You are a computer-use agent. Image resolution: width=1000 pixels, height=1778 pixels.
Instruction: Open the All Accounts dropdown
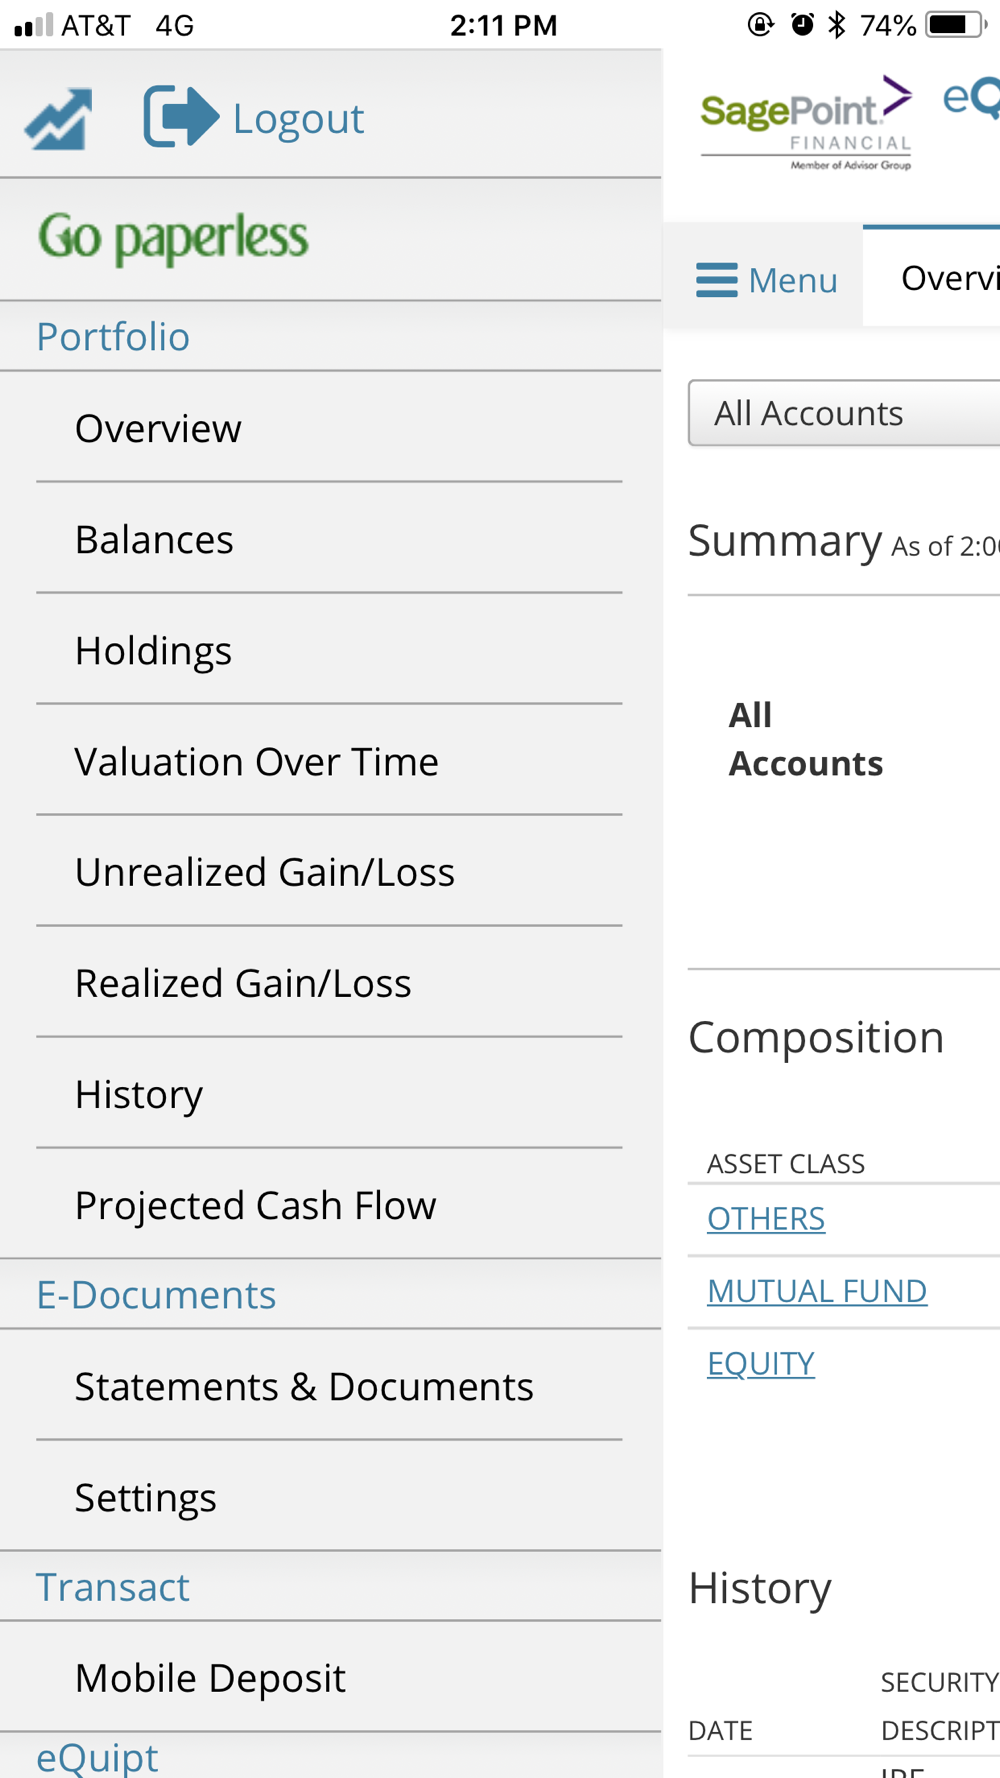(845, 413)
